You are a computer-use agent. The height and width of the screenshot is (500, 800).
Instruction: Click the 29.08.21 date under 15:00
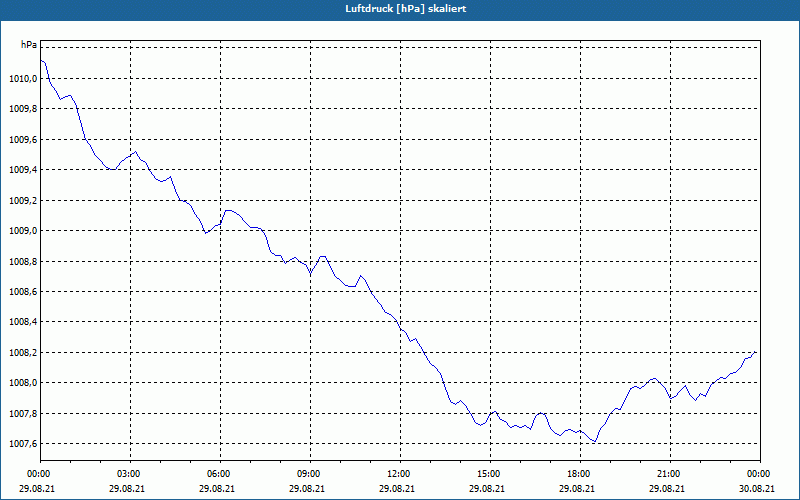click(487, 488)
